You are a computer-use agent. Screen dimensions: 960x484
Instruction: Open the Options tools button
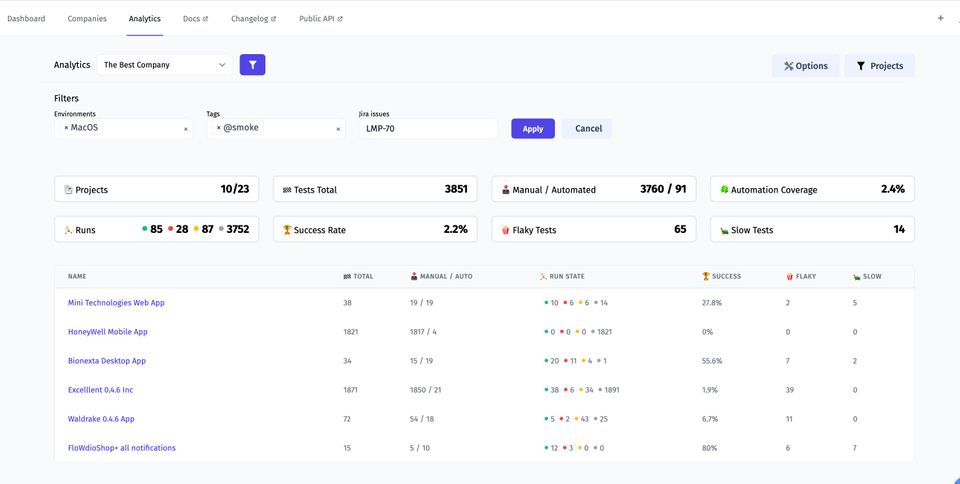805,66
